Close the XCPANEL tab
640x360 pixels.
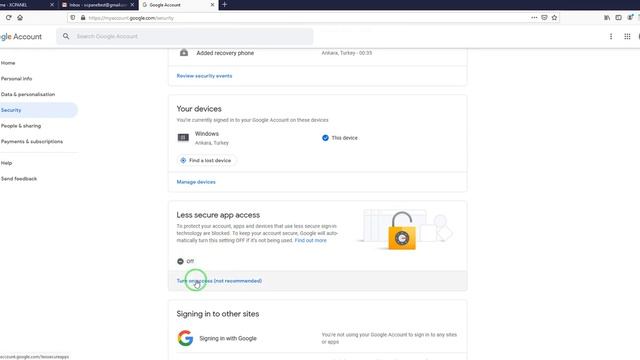(52, 5)
